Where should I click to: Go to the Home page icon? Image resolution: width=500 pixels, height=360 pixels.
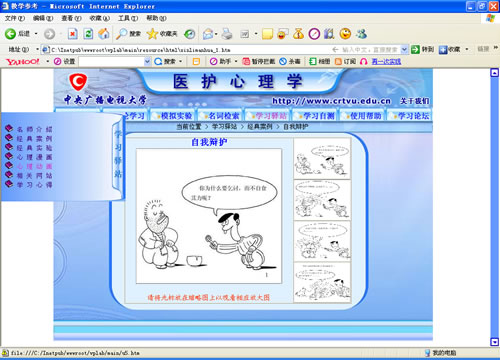pos(104,34)
